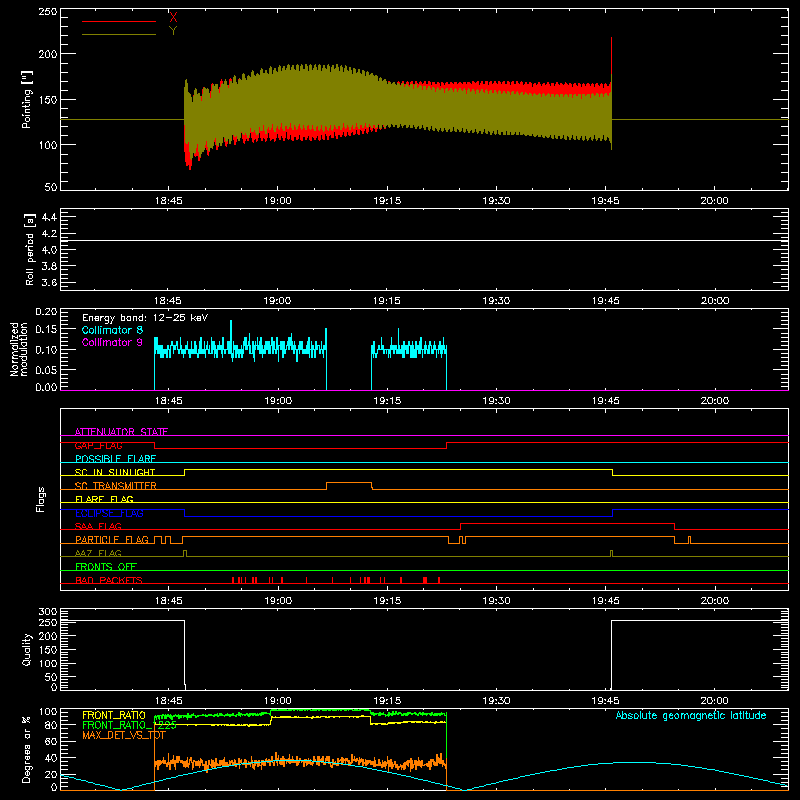Click the green FRONT_RATIO_1225 legend label
This screenshot has height=800, width=800.
click(129, 725)
